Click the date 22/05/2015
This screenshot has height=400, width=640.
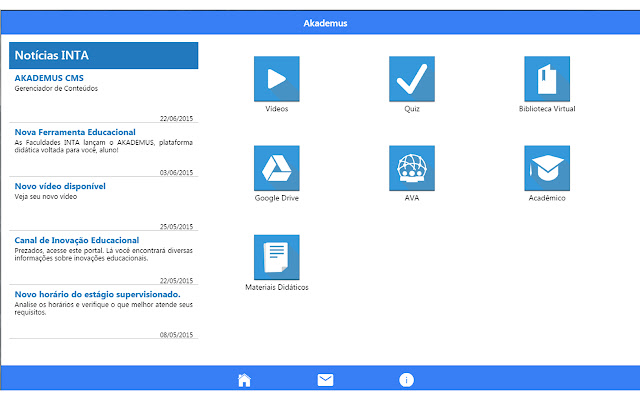176,281
